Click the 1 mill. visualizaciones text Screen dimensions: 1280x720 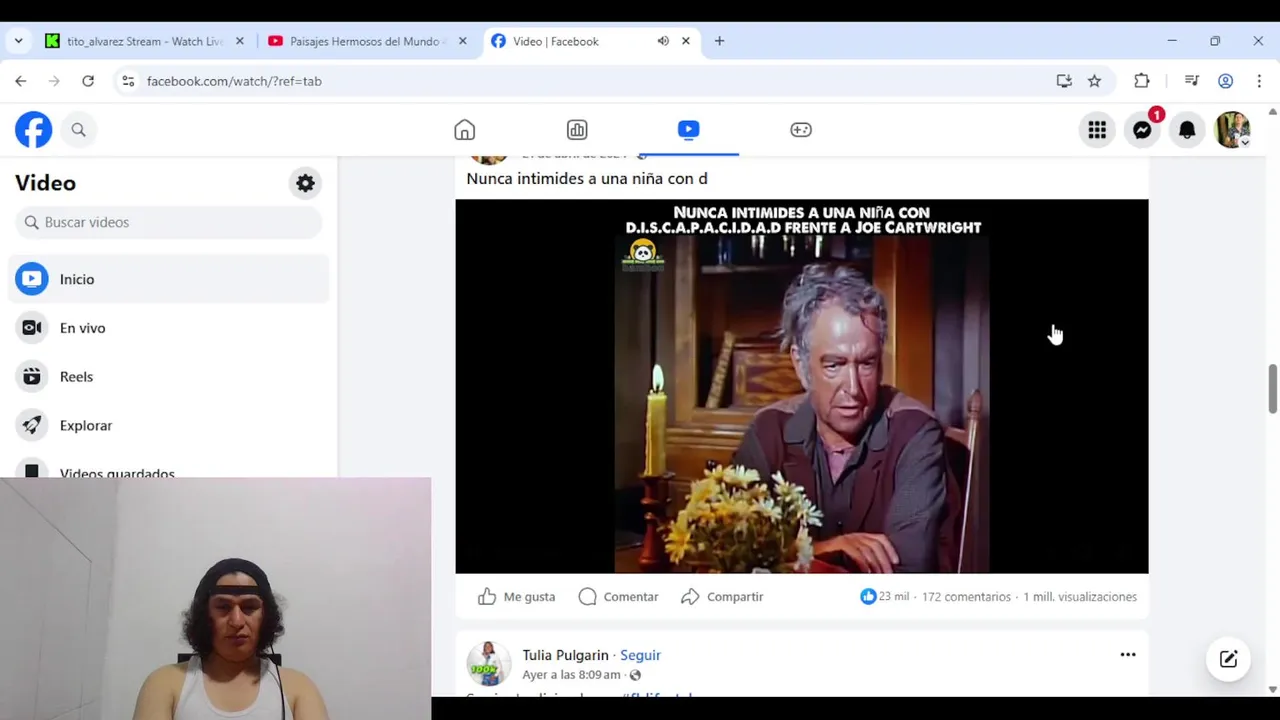(x=1080, y=597)
